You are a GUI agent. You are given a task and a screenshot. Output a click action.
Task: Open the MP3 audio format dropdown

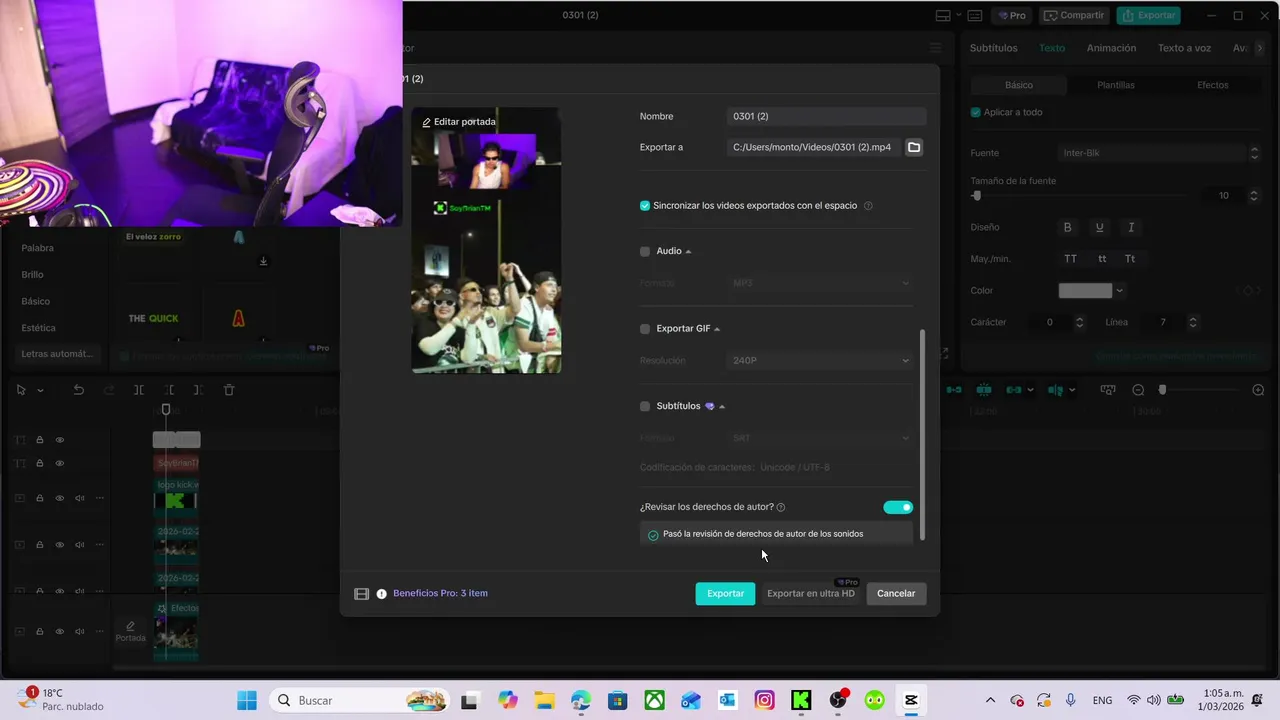coord(820,283)
